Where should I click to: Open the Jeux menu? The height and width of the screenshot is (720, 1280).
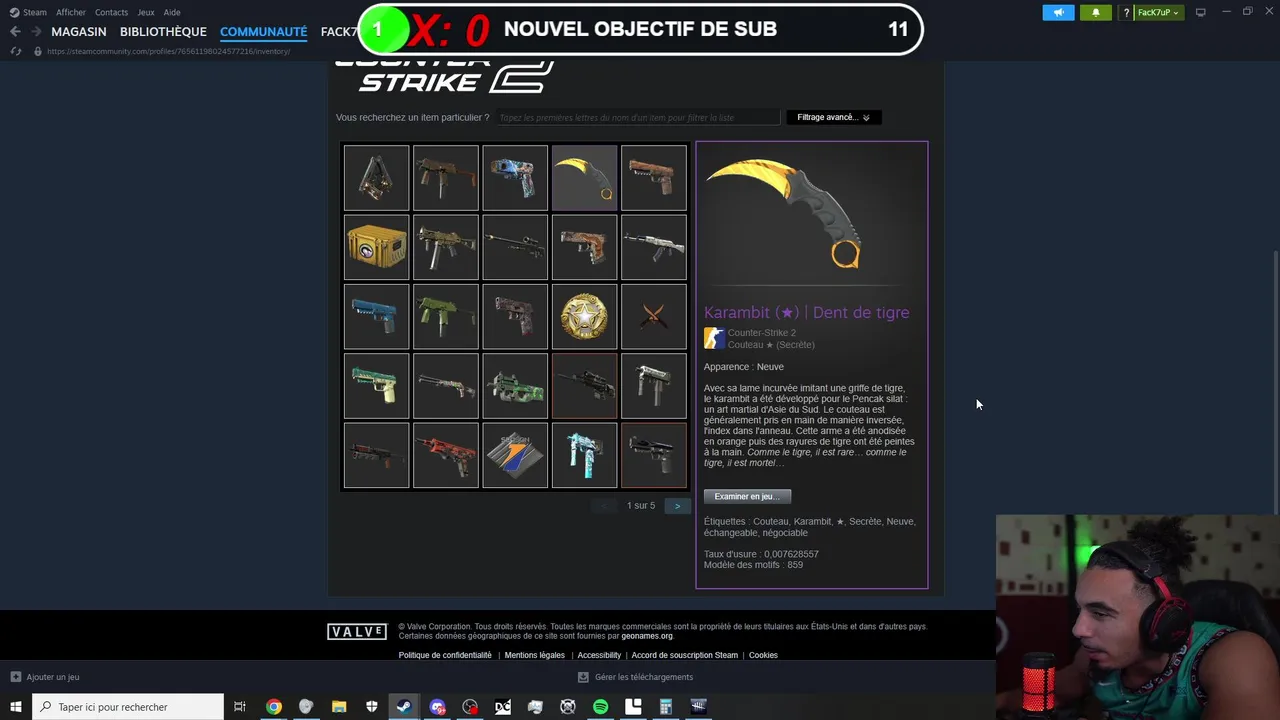(x=146, y=12)
